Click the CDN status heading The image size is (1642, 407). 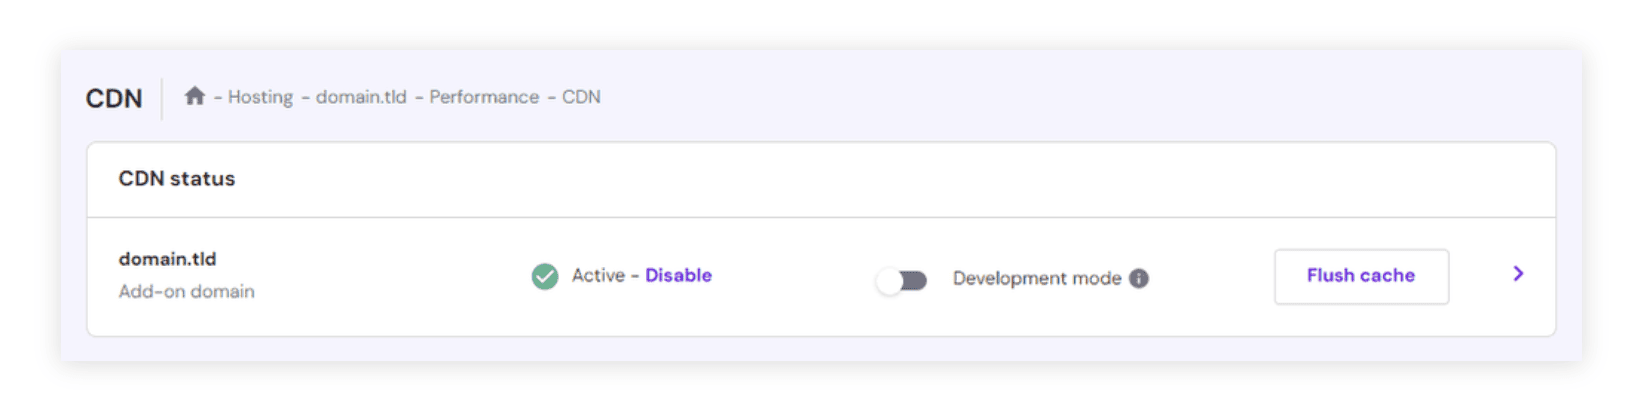[x=177, y=179]
